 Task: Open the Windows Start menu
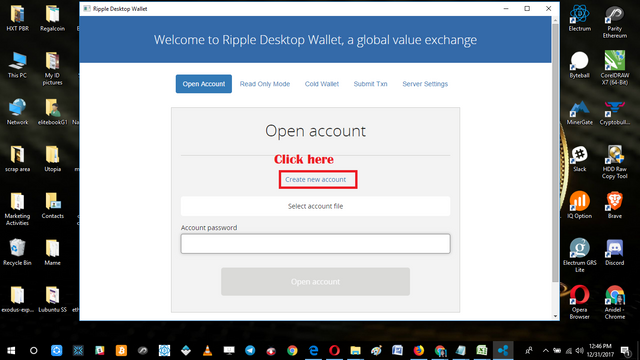pyautogui.click(x=11, y=350)
